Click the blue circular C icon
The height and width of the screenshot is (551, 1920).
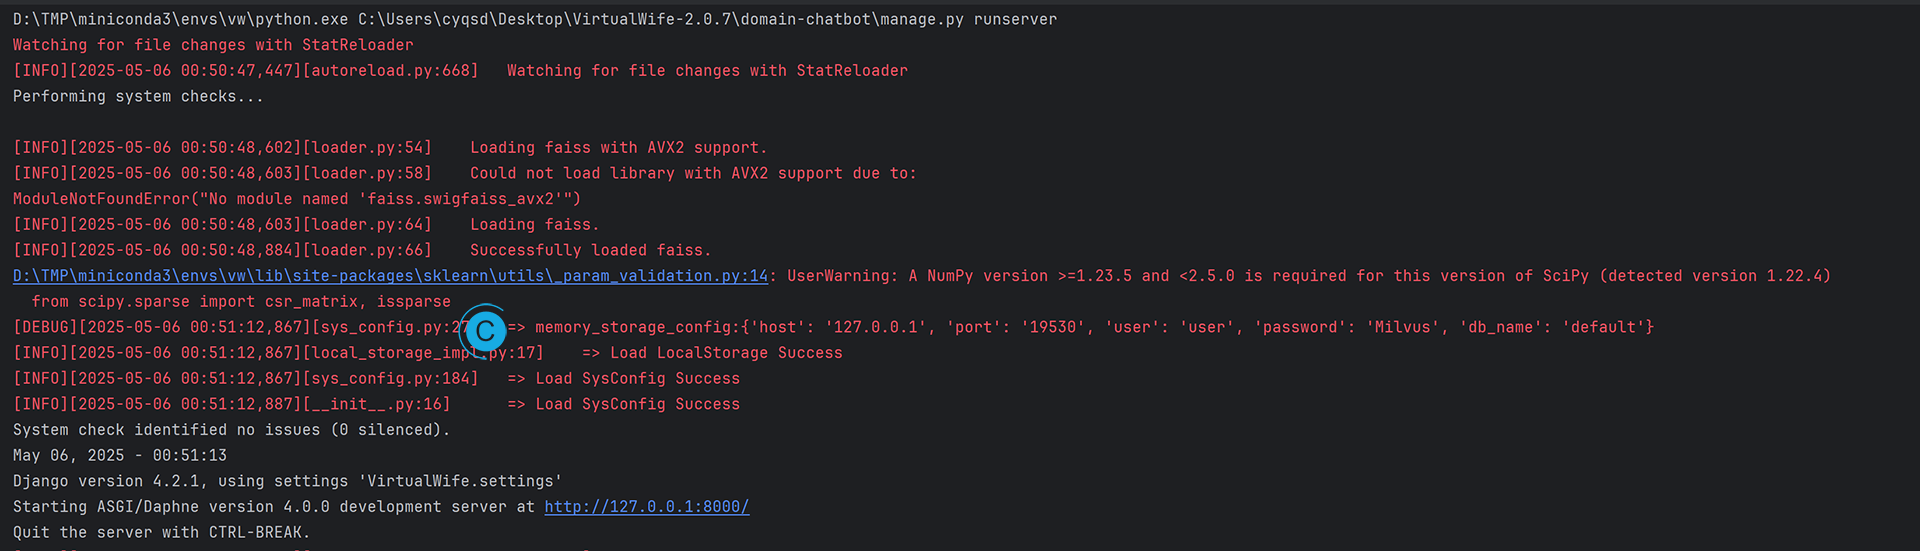tap(486, 331)
